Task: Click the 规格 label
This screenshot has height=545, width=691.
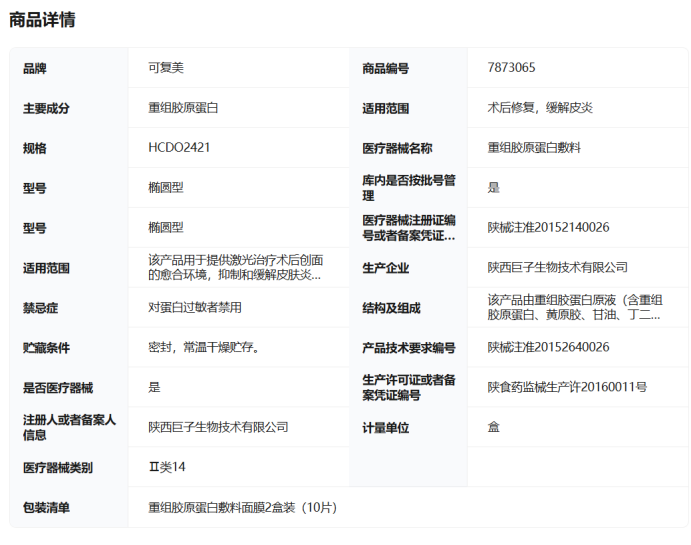Action: click(35, 148)
